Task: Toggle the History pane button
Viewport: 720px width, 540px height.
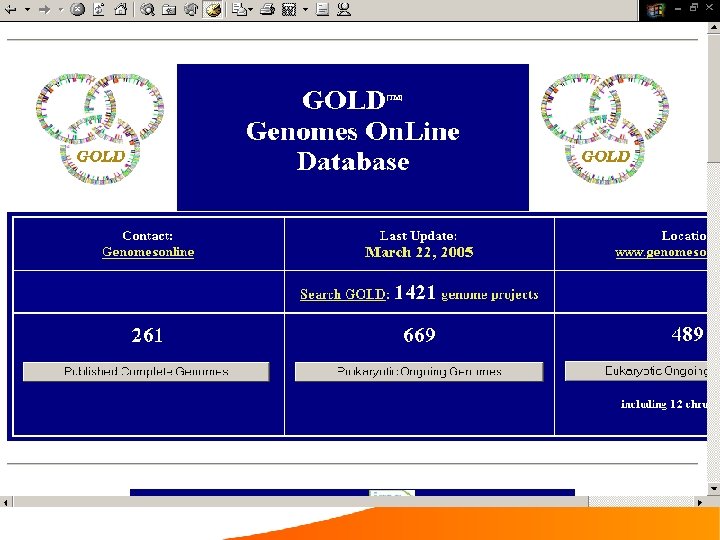Action: pyautogui.click(x=213, y=9)
